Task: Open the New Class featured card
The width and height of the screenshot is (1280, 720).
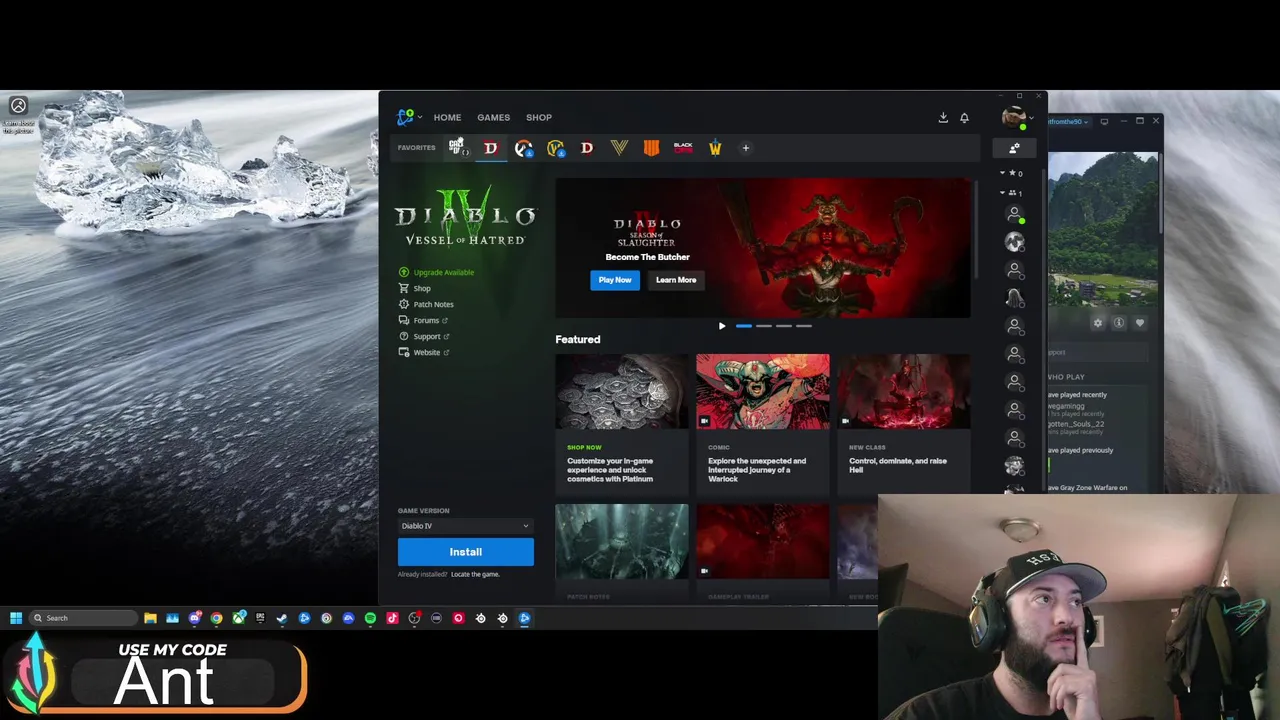Action: pos(904,423)
